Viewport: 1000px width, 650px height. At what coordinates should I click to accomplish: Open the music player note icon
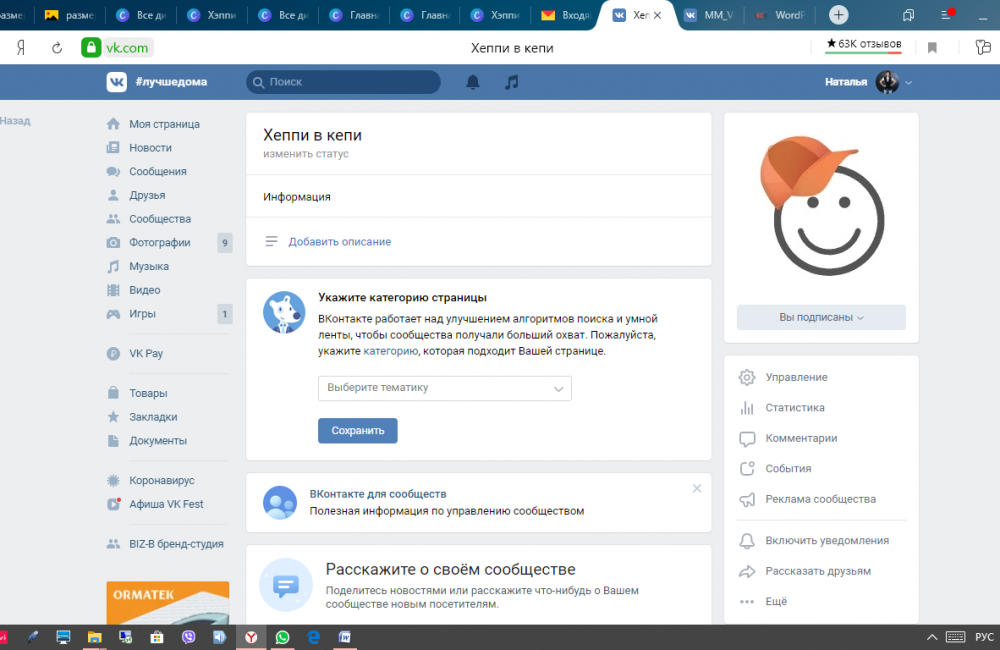click(x=511, y=82)
